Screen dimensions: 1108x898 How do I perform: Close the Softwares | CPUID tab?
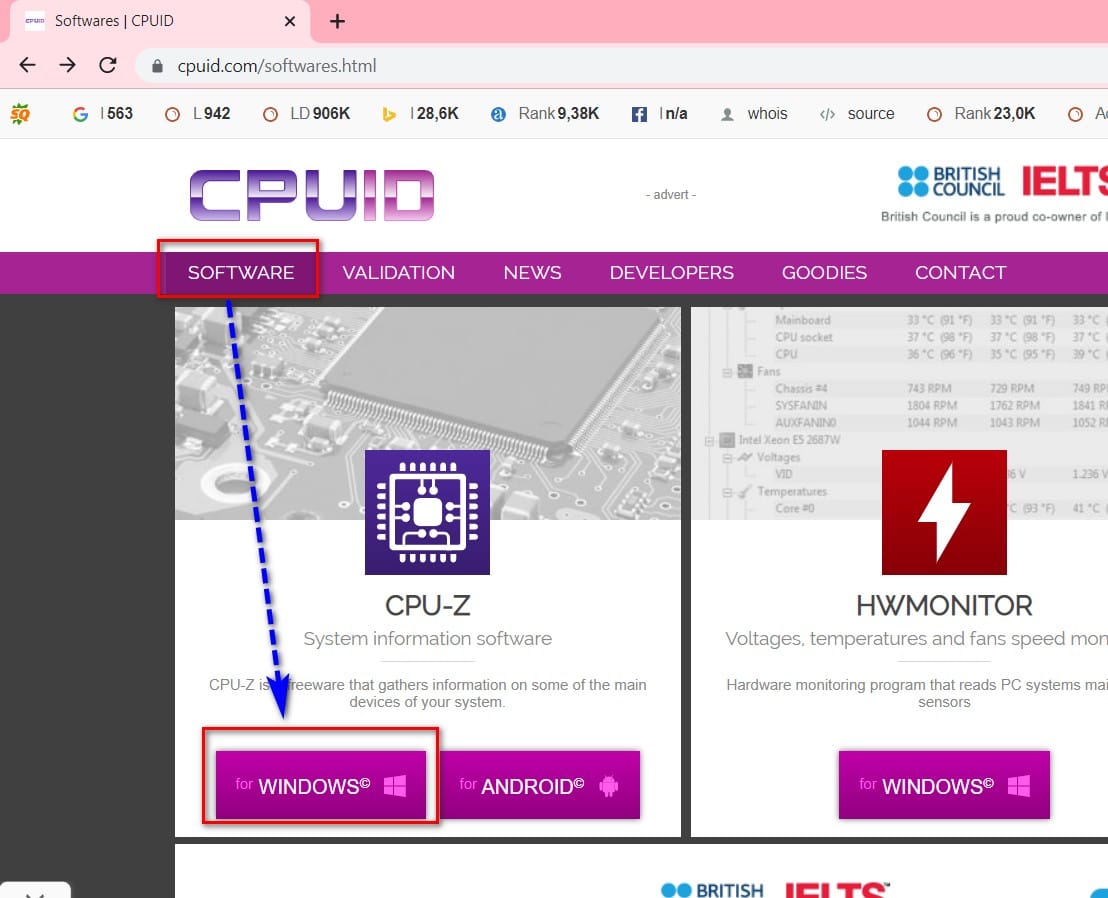(x=290, y=21)
